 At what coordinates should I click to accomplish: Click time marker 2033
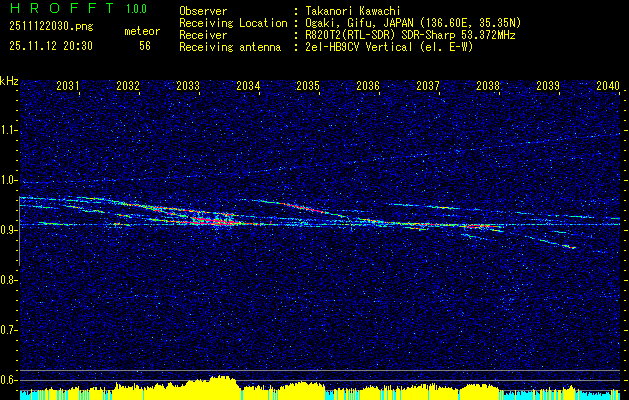coord(188,86)
